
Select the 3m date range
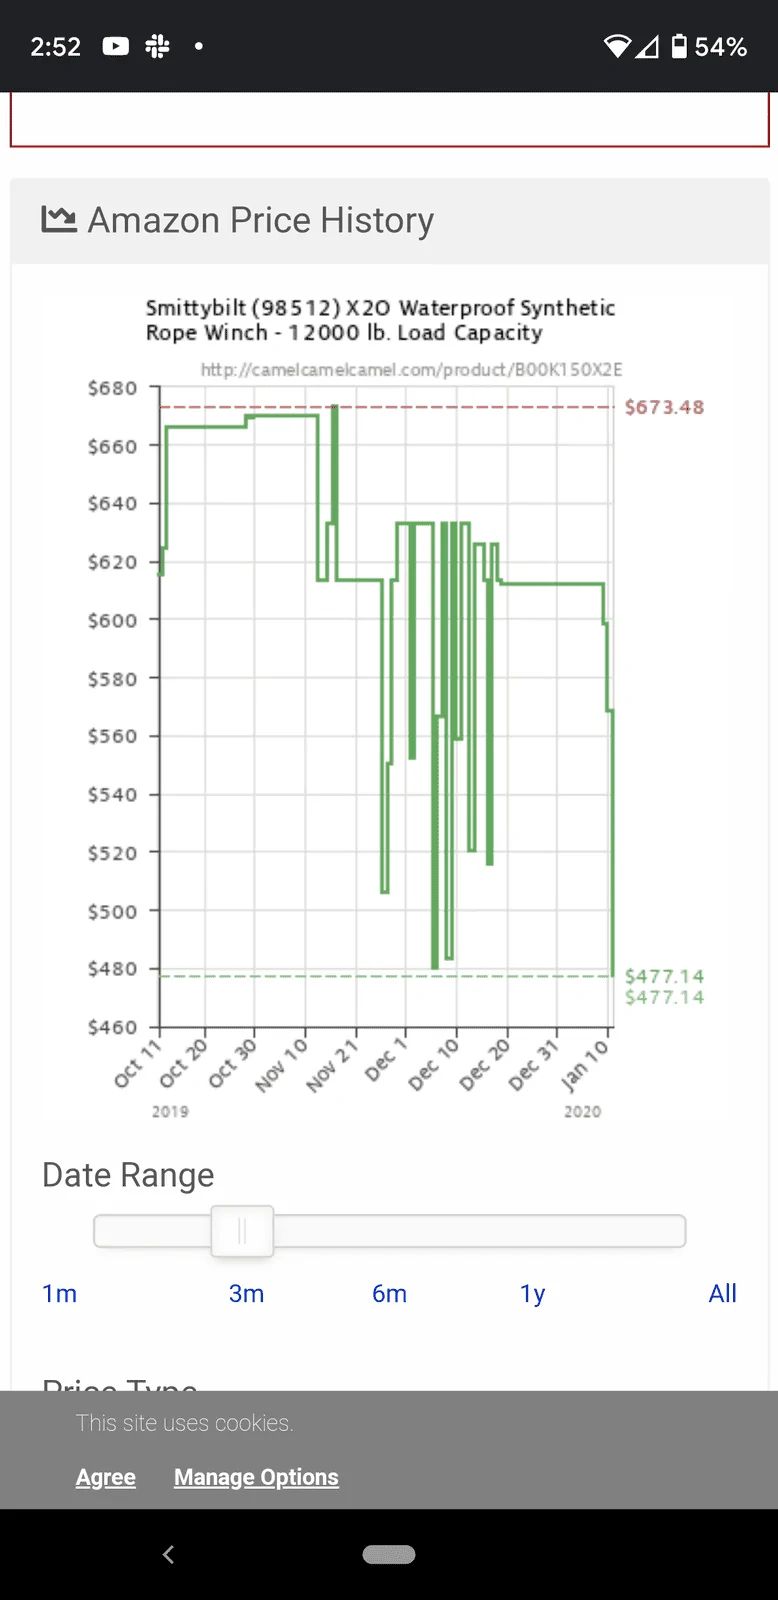tap(246, 1293)
